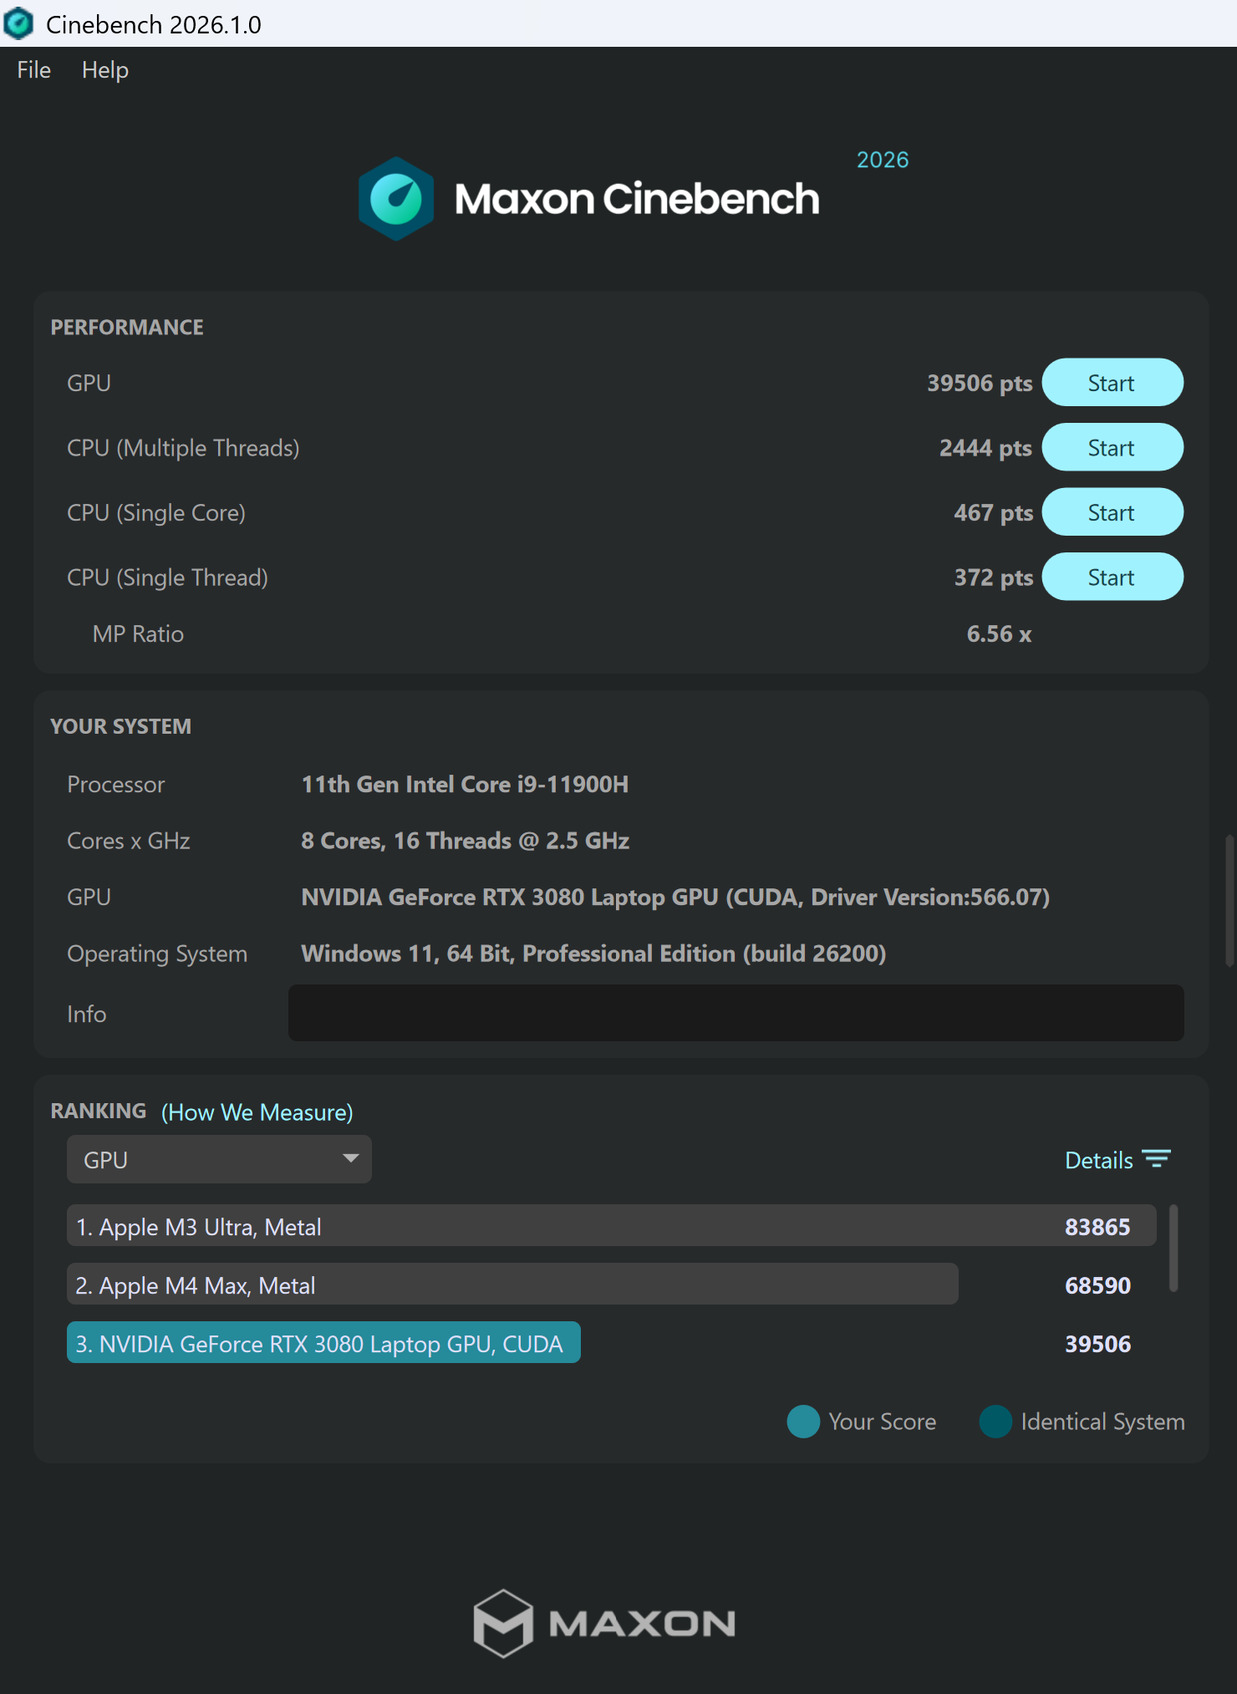Start the CPU Single Thread benchmark

(1112, 577)
